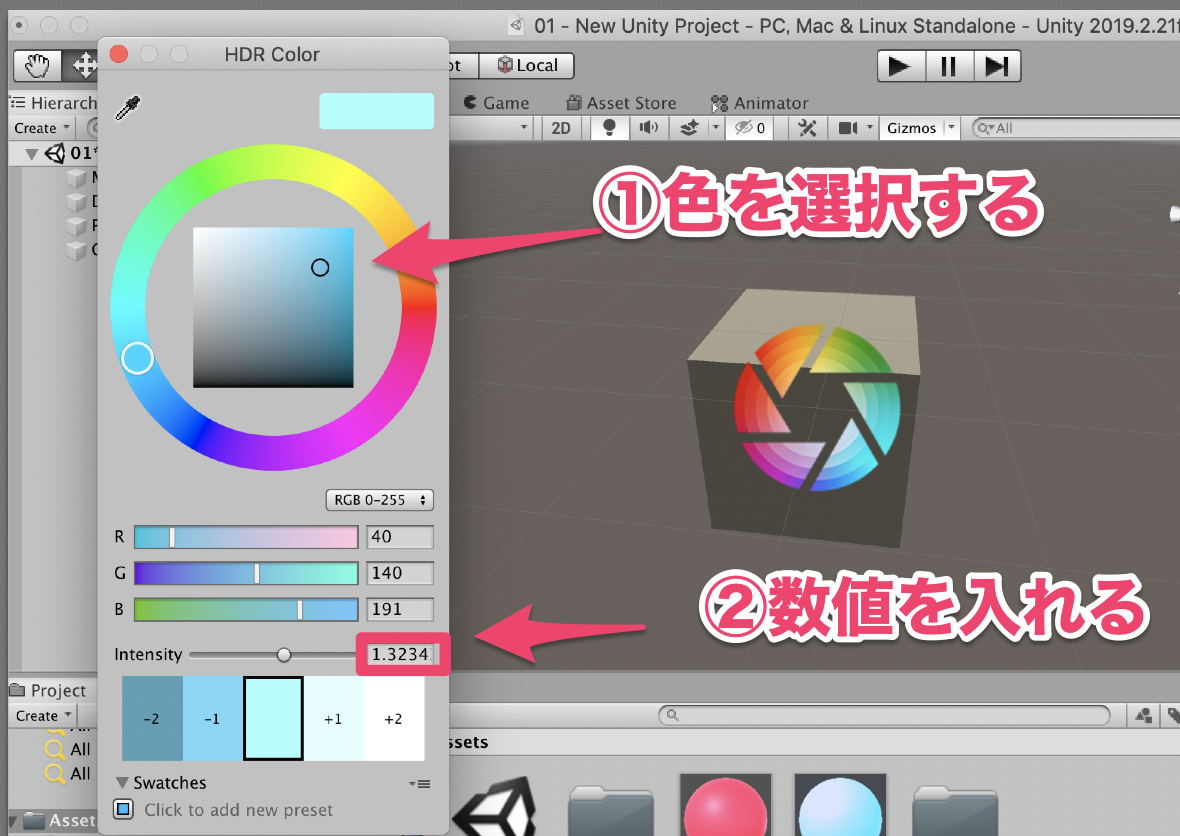Open Hierarchy Create dropdown

(42, 128)
